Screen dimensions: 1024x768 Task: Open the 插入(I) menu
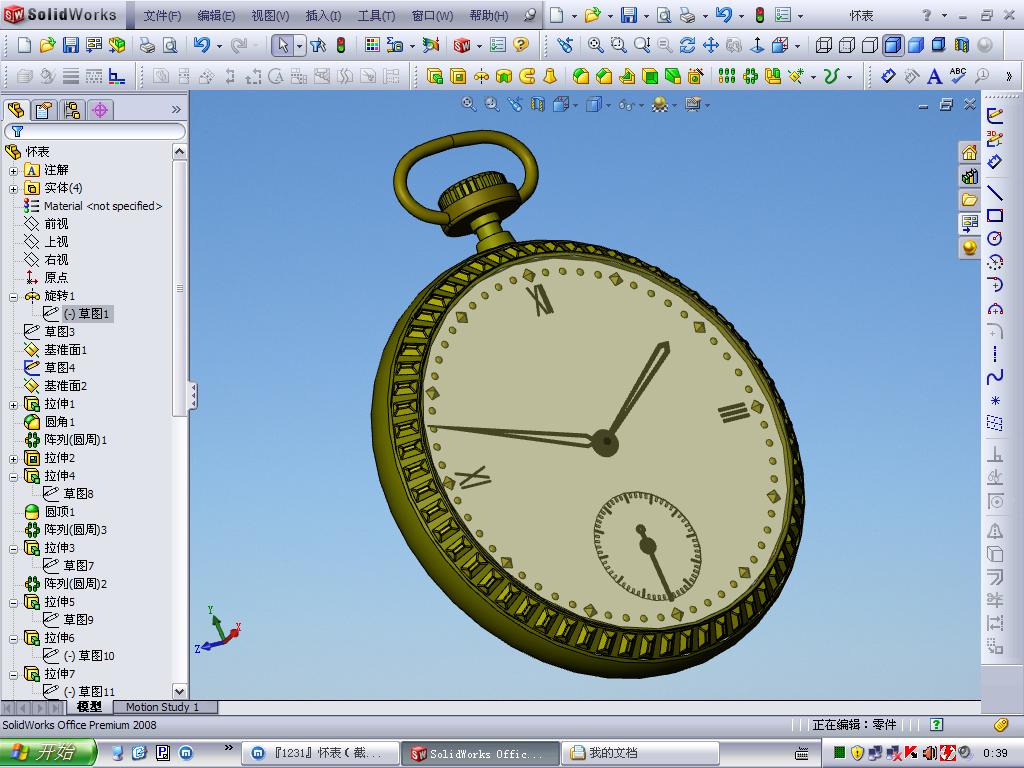(x=323, y=16)
